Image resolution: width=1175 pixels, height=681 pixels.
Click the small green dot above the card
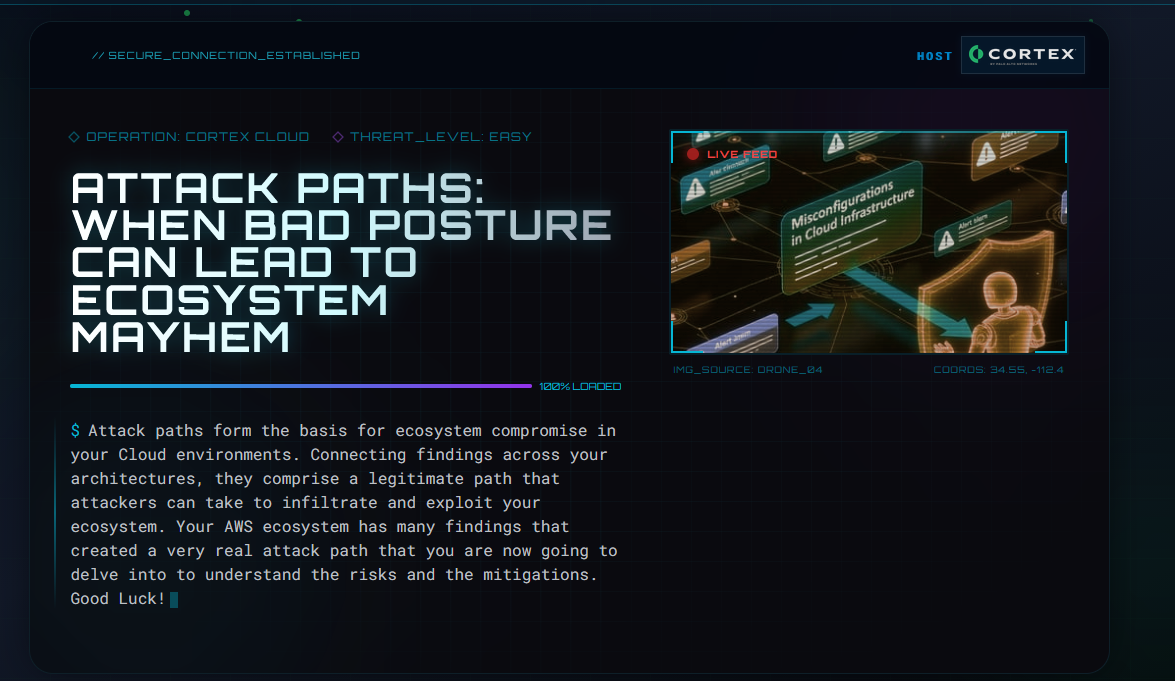click(187, 13)
